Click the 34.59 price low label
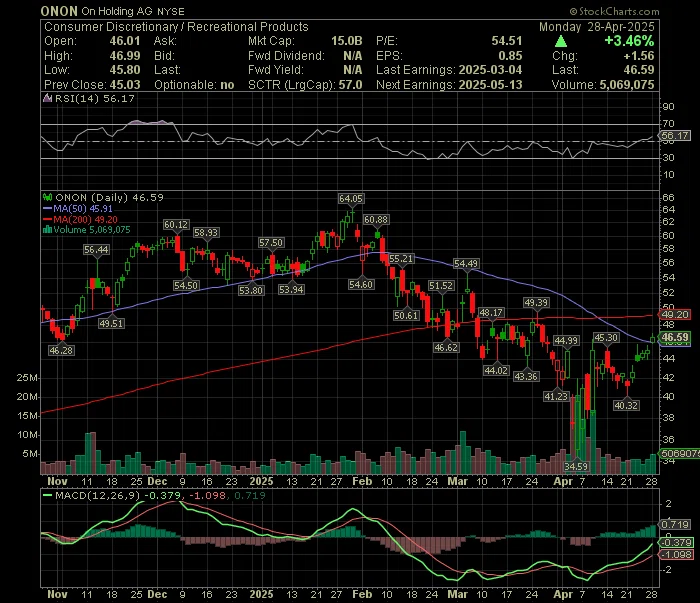This screenshot has height=603, width=700. (x=576, y=466)
